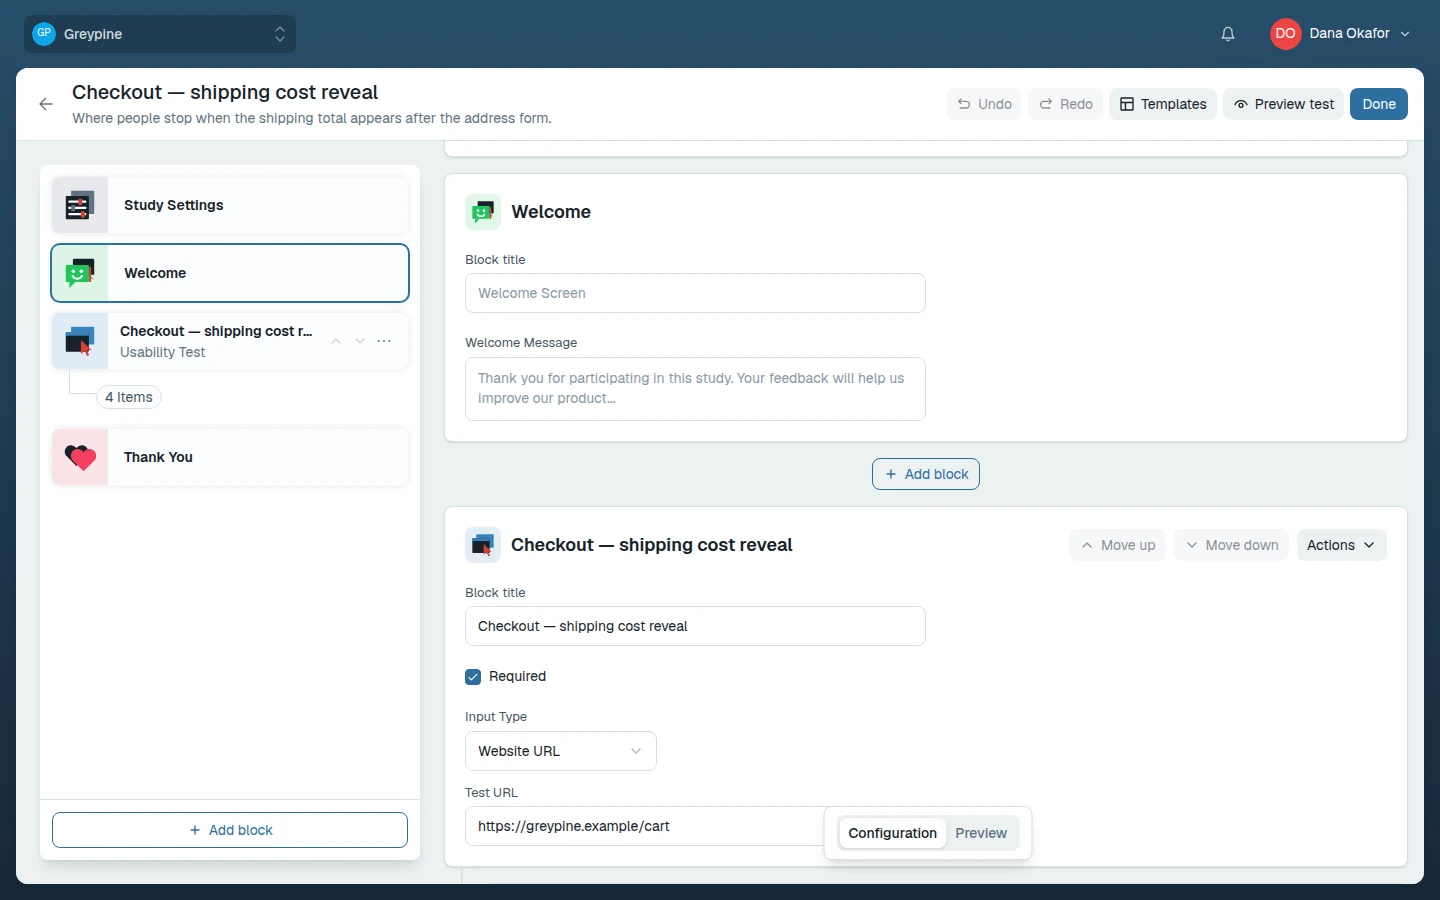Click the DO user avatar
The width and height of the screenshot is (1440, 900).
1285,34
